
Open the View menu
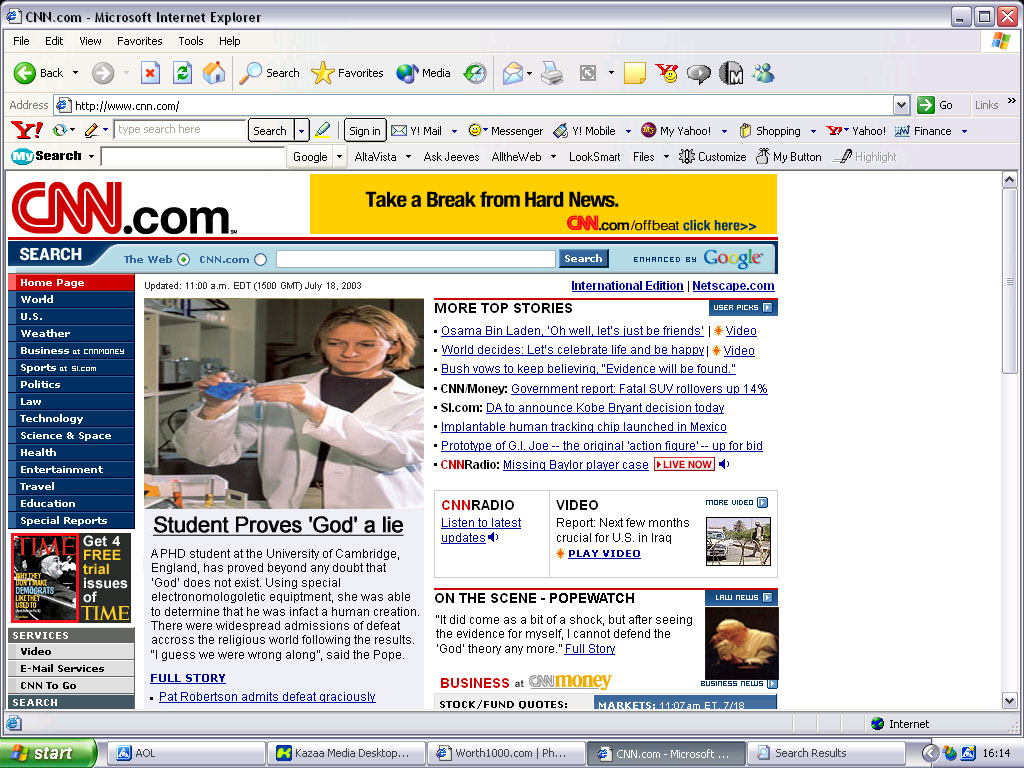coord(90,40)
